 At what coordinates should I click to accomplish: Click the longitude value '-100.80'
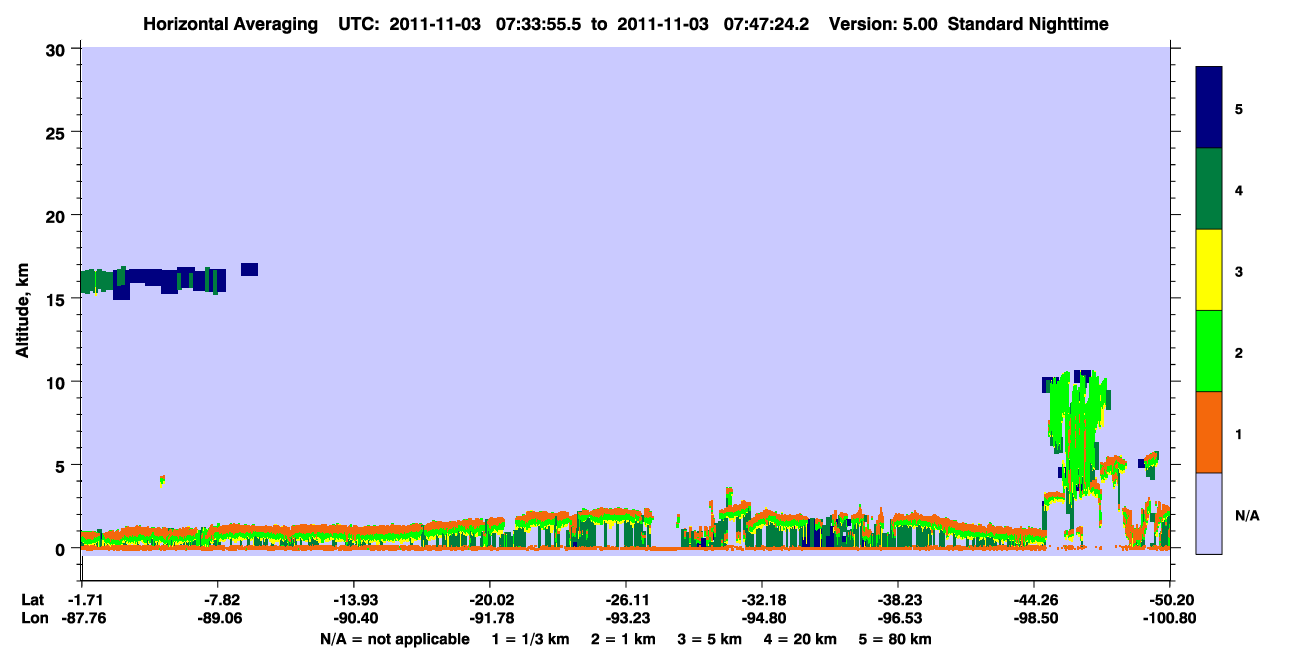pyautogui.click(x=1170, y=618)
